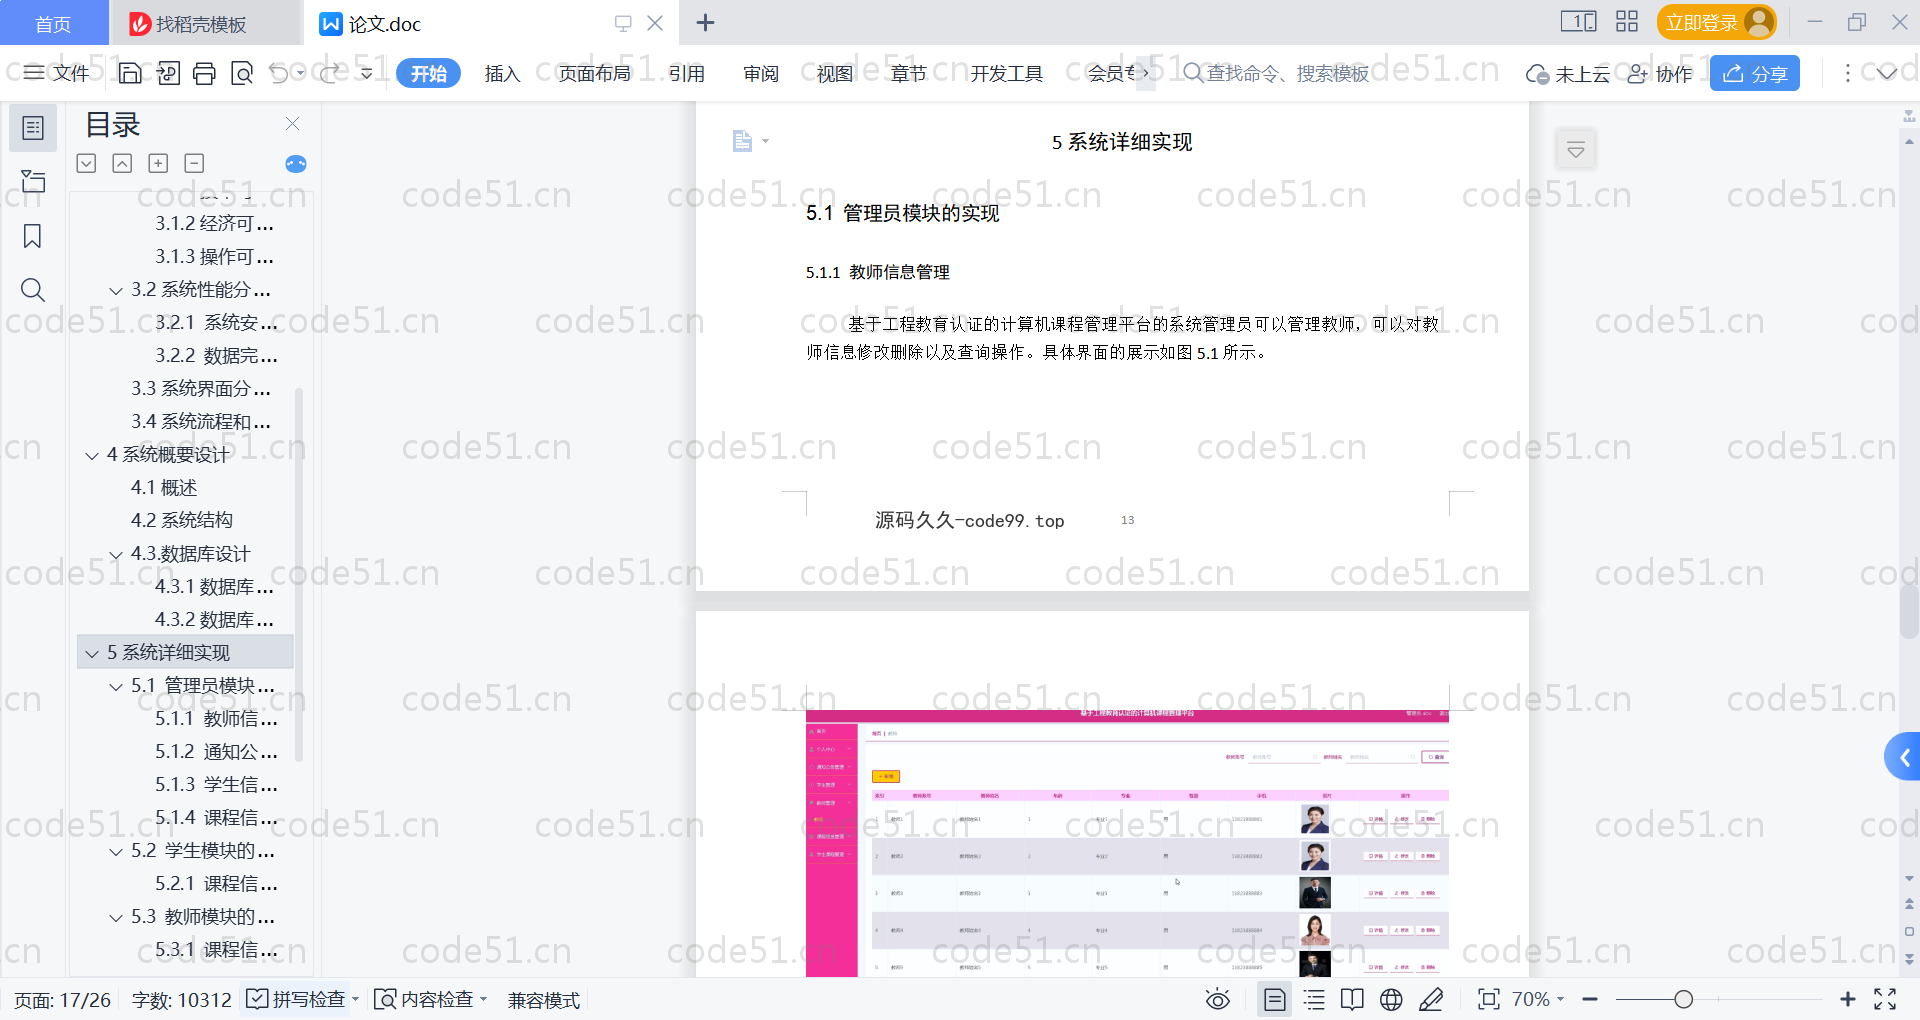Select the 审阅 ribbon tab
The width and height of the screenshot is (1920, 1020).
point(761,73)
